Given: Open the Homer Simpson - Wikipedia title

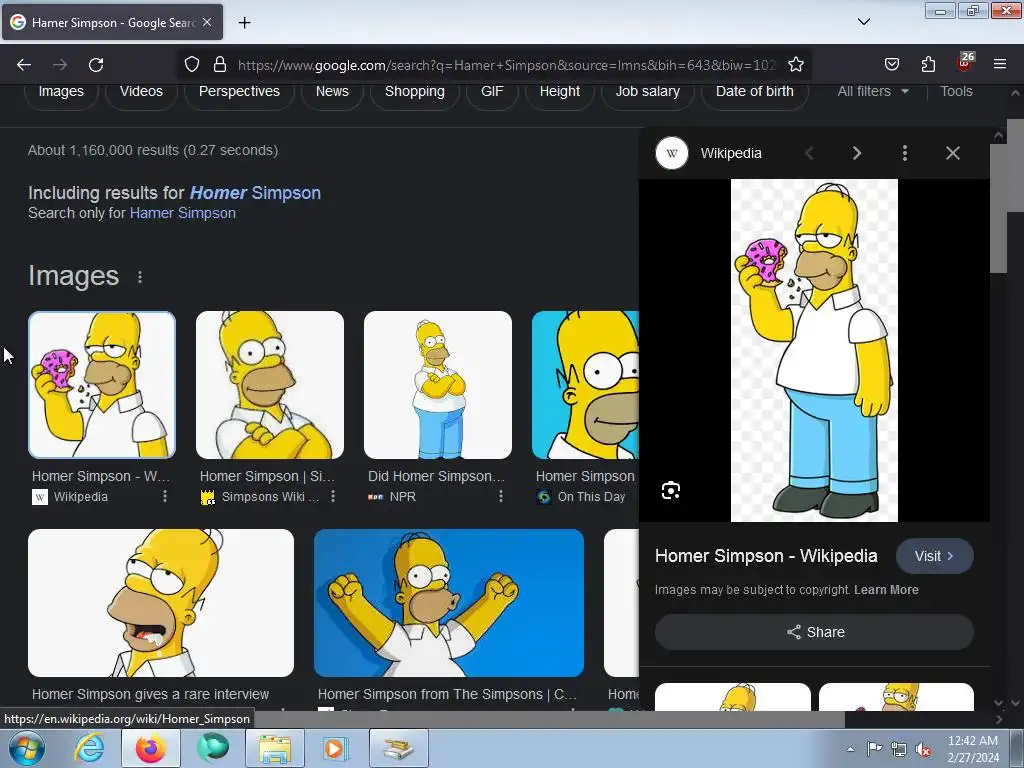Looking at the screenshot, I should coord(766,556).
